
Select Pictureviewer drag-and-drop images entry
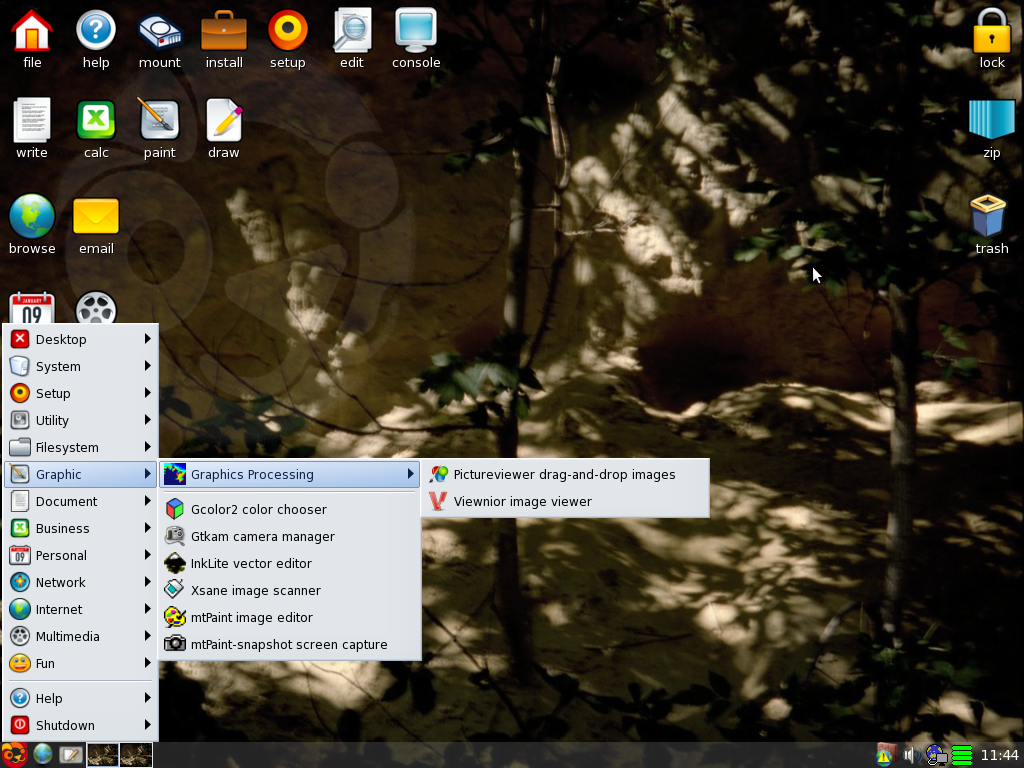click(x=564, y=474)
